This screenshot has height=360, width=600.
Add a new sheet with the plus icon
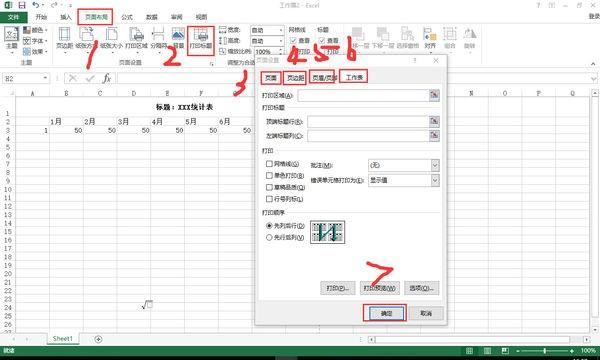(x=98, y=339)
